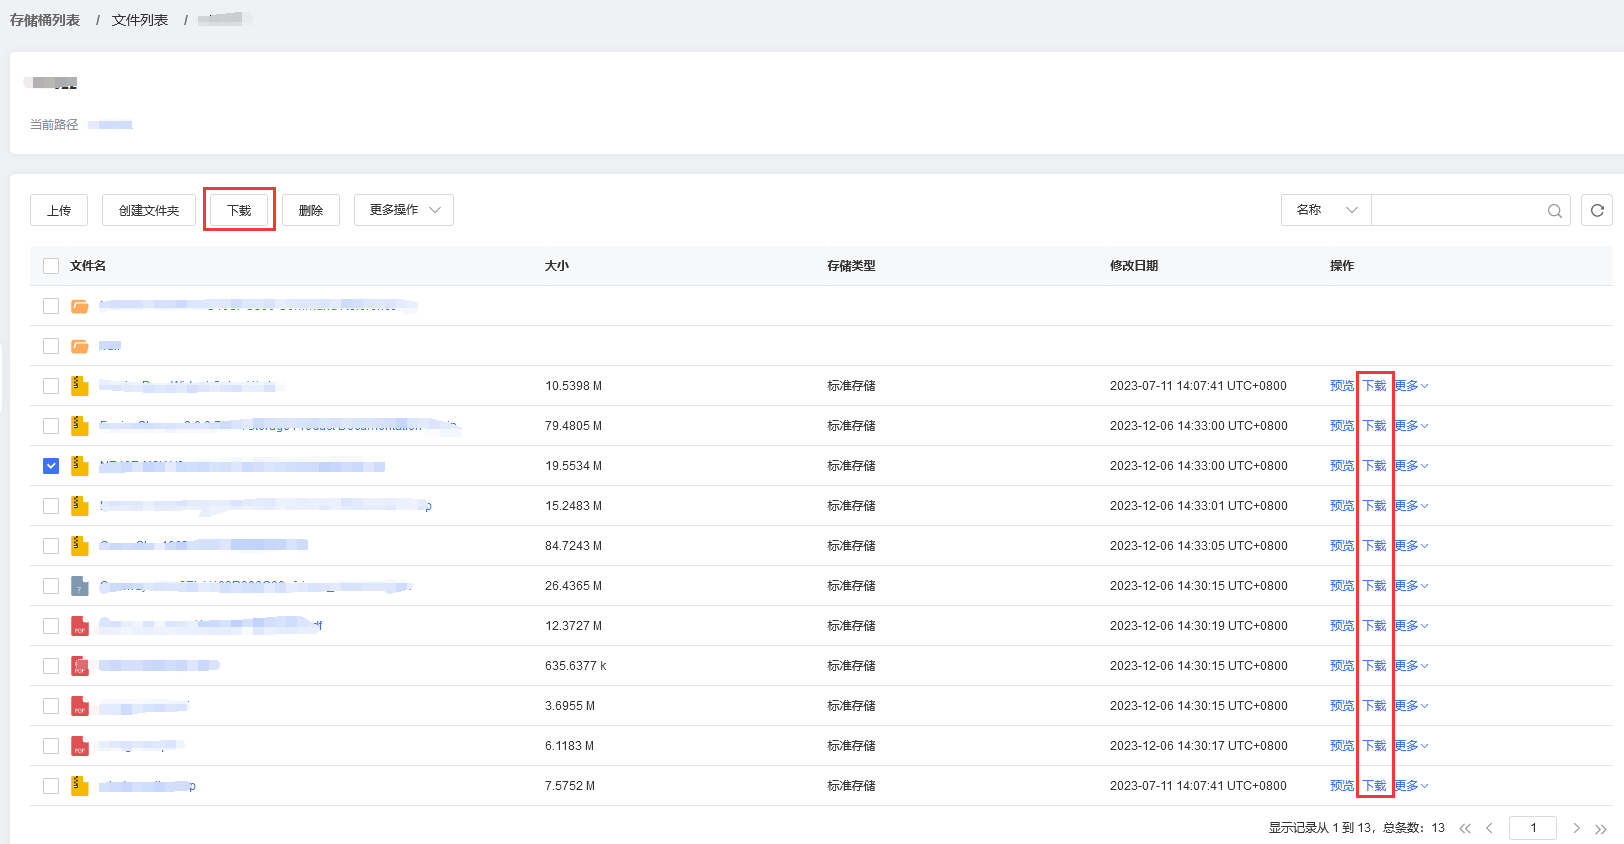Click 下载 for the 3.6955 M file
Image resolution: width=1624 pixels, height=844 pixels.
(1375, 706)
